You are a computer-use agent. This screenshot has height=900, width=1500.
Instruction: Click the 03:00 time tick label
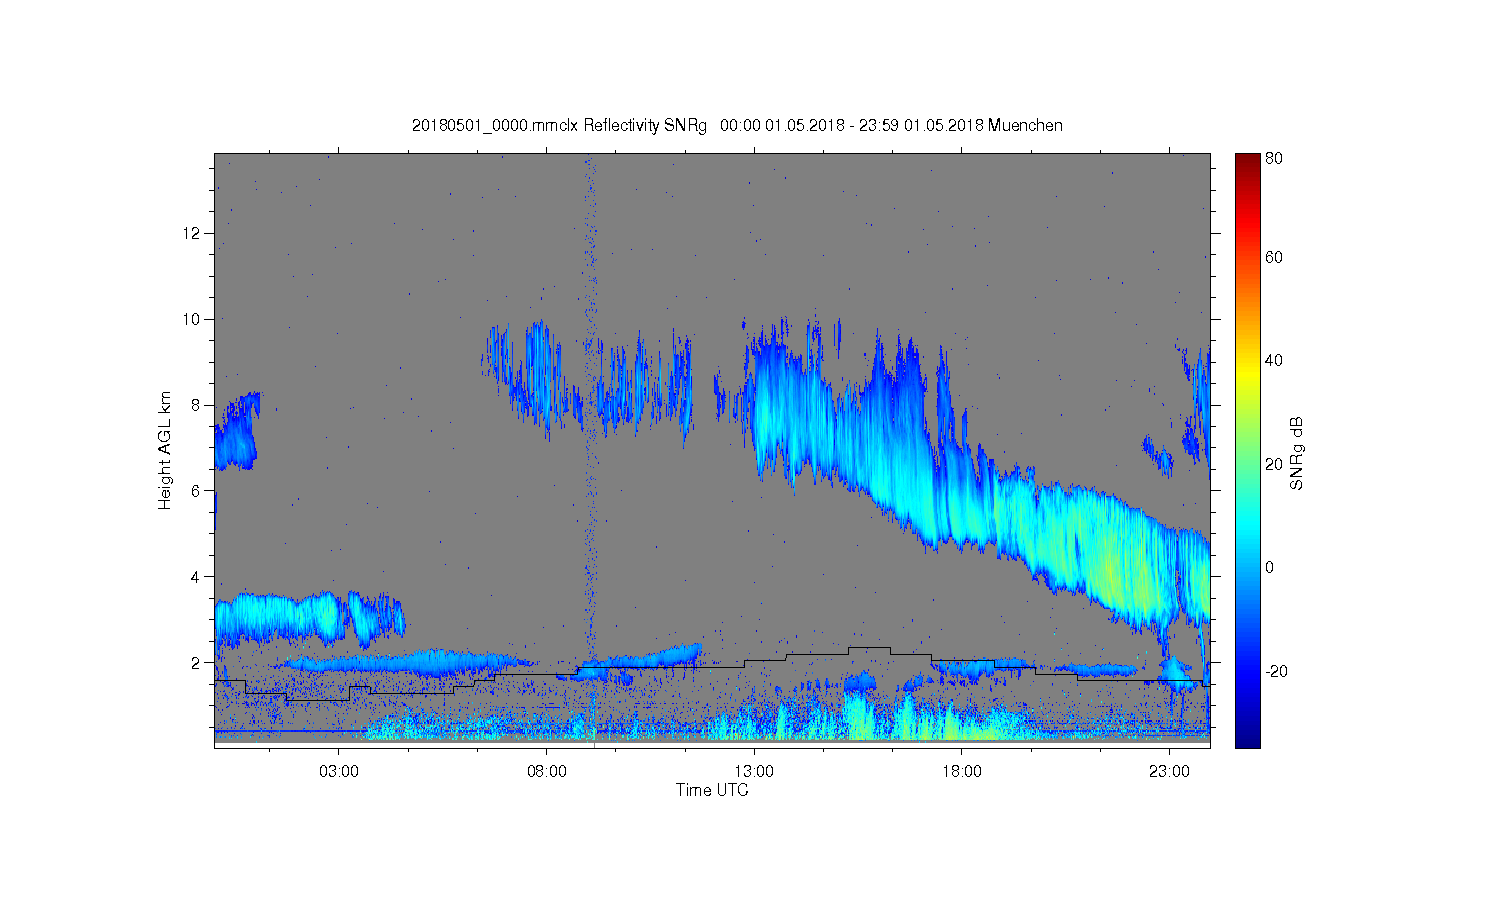pos(339,772)
